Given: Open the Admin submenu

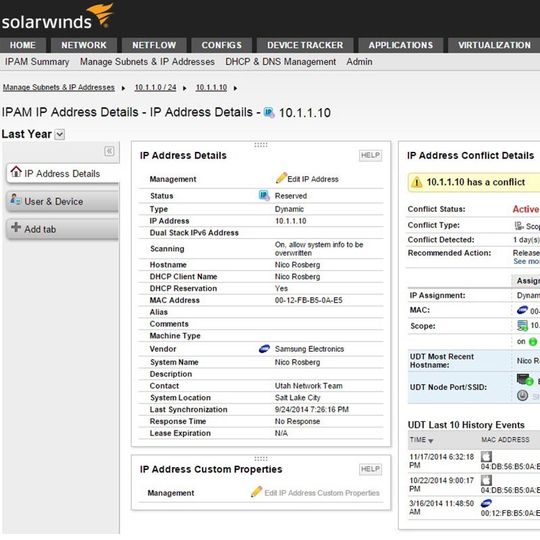Looking at the screenshot, I should coord(359,62).
